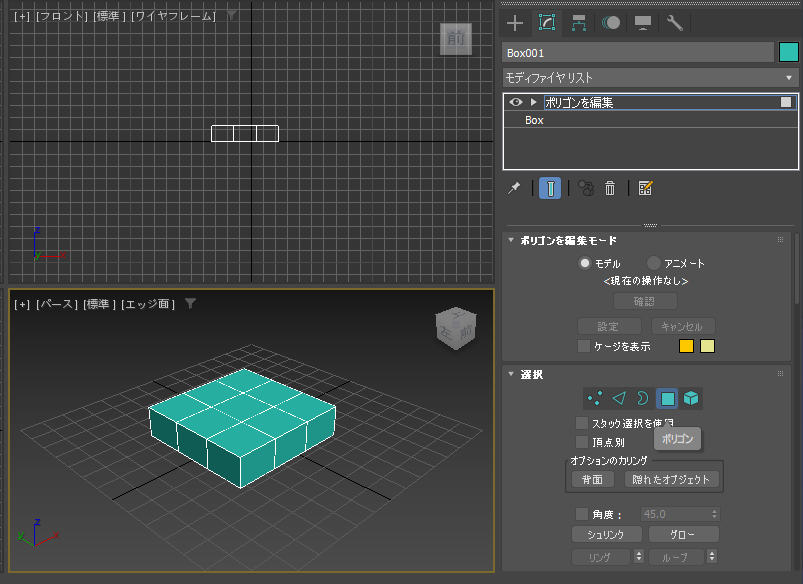Click the リング button

point(601,557)
